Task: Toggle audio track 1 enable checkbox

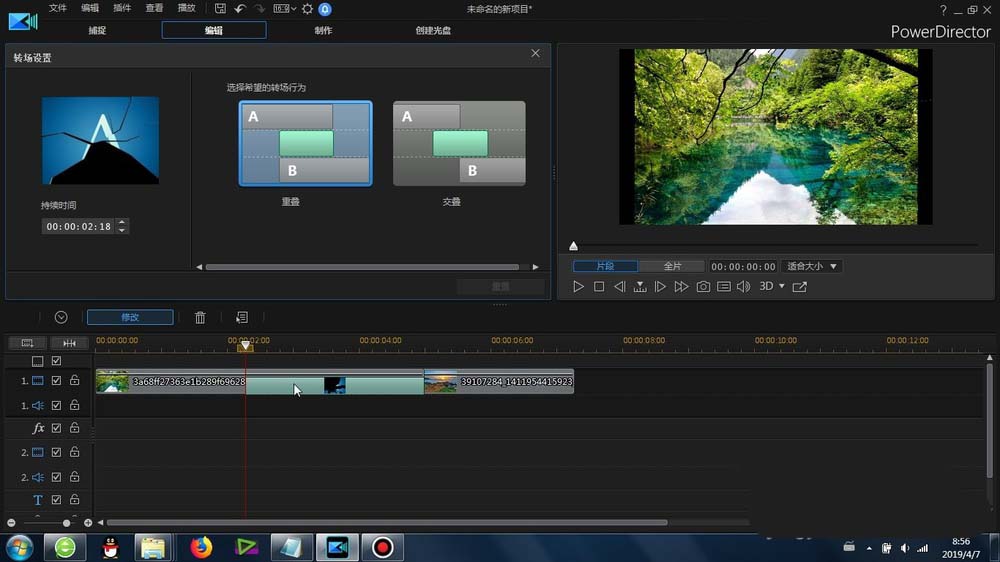Action: coord(56,405)
